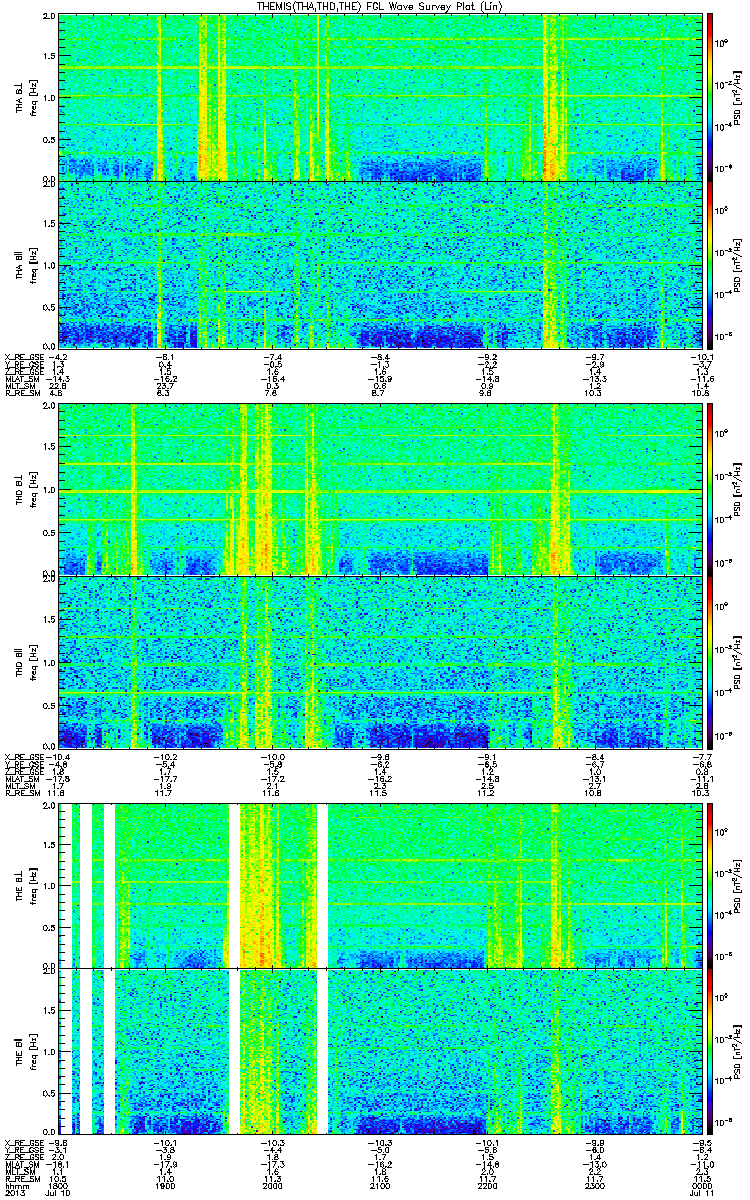This screenshot has width=750, height=1200.
Task: Click the THA B∥ PSD color bar
Action: [x=710, y=264]
